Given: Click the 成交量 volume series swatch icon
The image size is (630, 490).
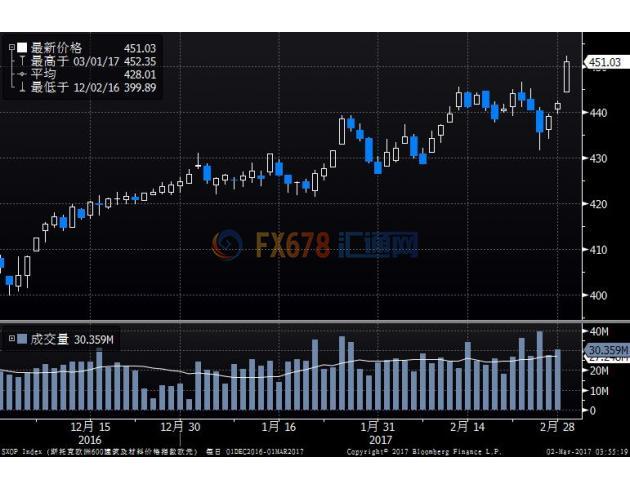Looking at the screenshot, I should [x=23, y=338].
